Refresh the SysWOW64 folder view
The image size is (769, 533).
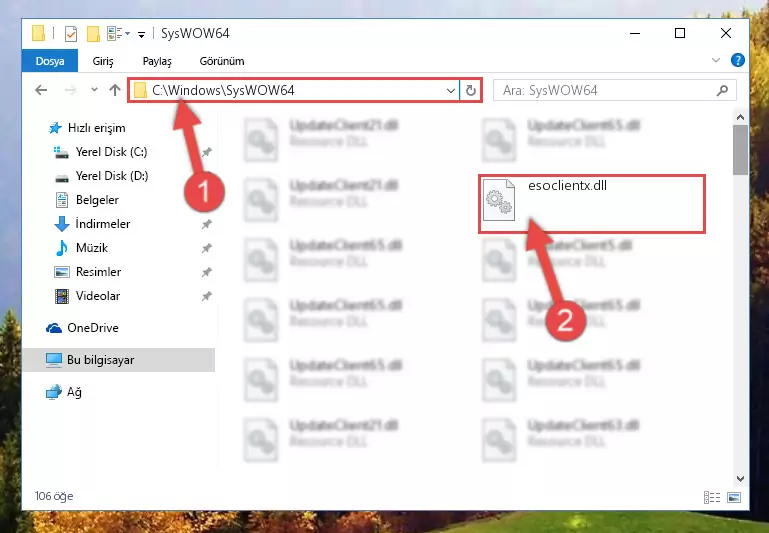[470, 91]
